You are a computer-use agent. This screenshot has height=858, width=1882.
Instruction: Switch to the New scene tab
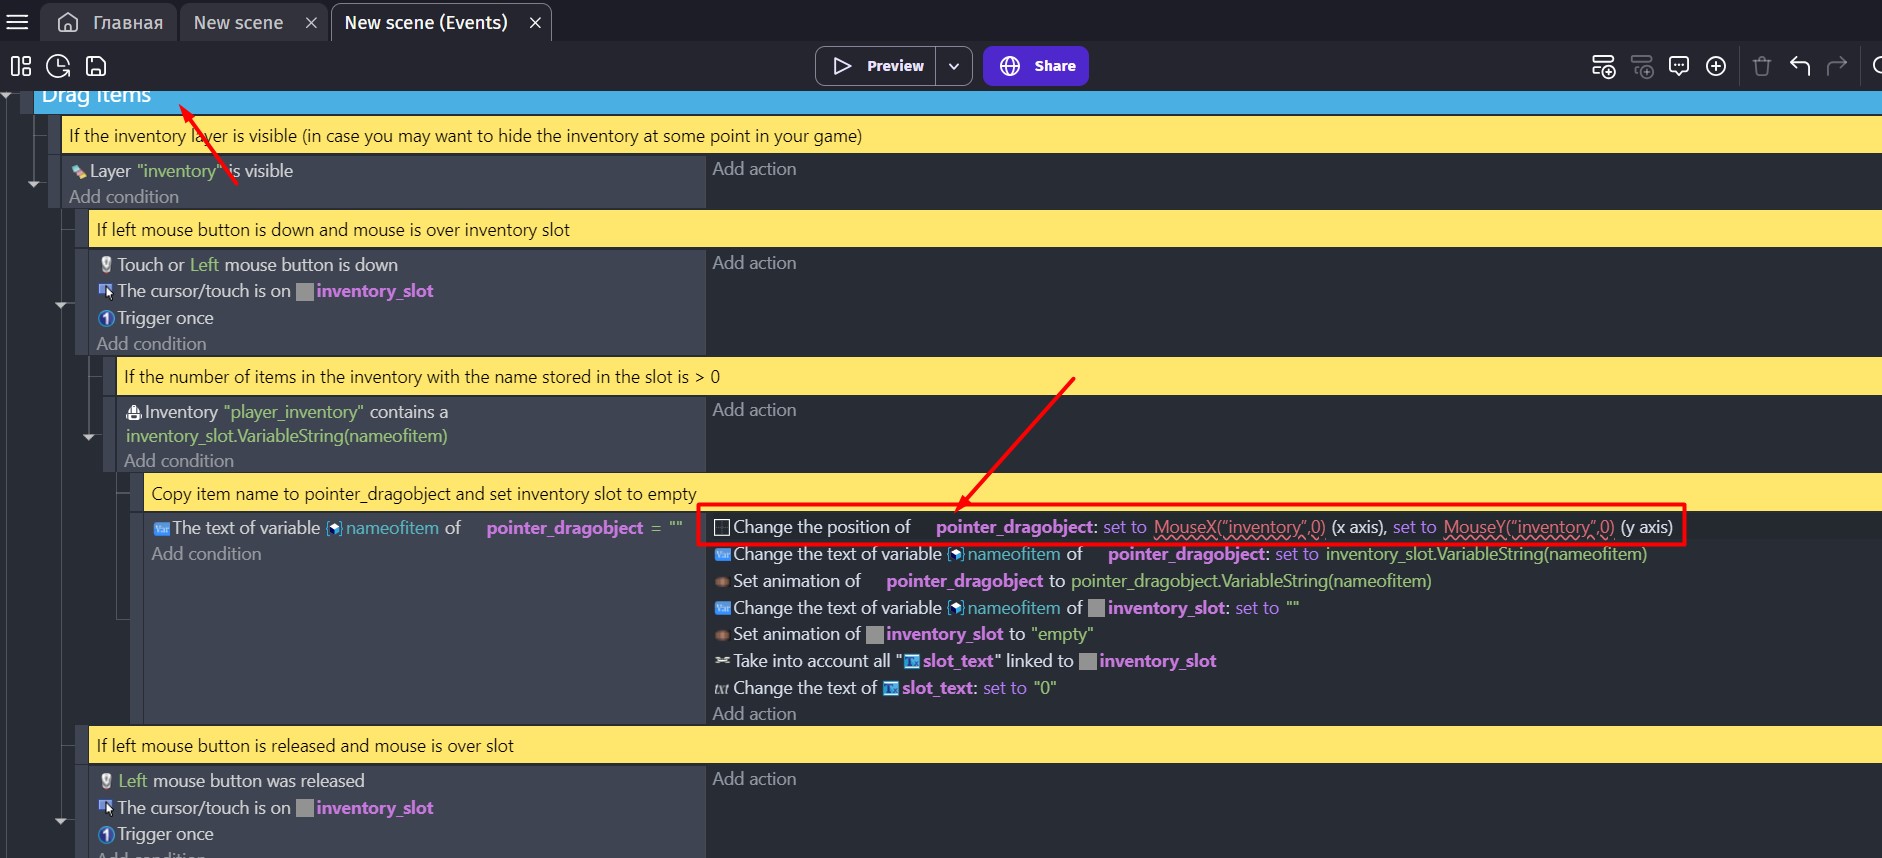pyautogui.click(x=238, y=22)
